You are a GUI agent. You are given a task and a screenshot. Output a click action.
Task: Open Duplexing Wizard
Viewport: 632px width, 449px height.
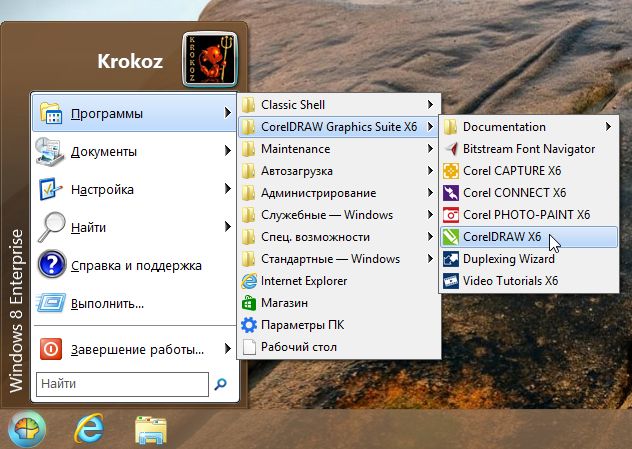pos(508,259)
